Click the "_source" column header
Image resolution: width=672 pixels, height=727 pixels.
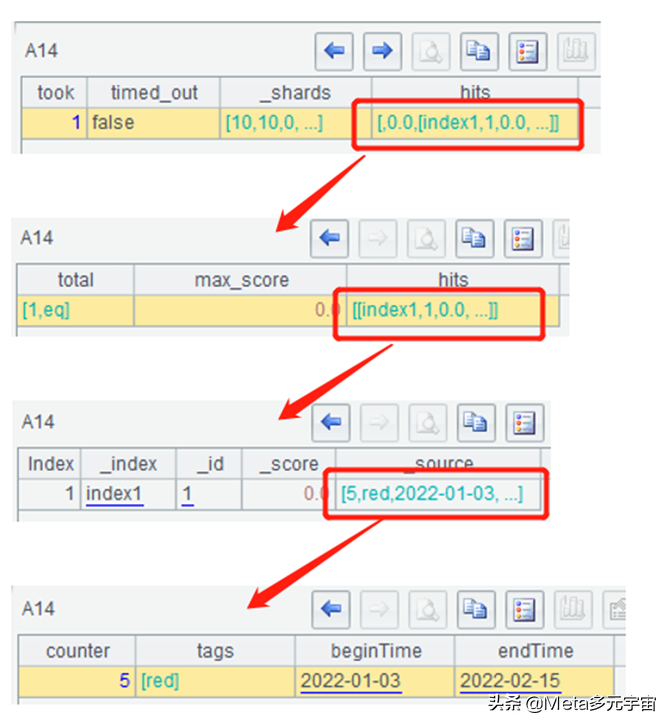pyautogui.click(x=438, y=464)
